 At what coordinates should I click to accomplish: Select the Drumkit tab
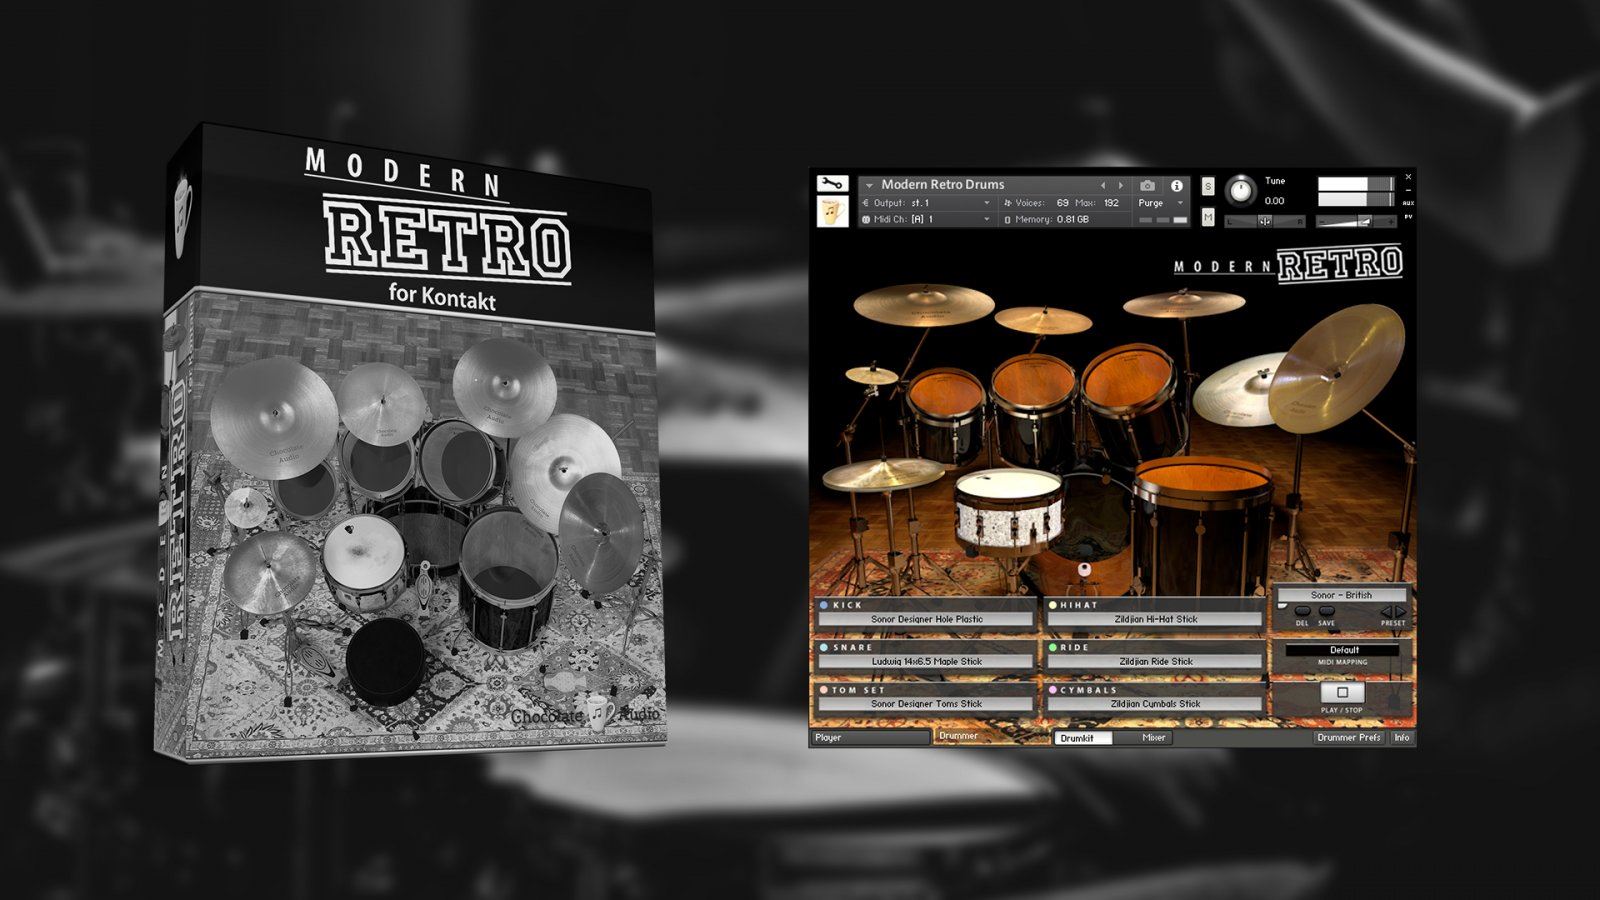(1084, 738)
